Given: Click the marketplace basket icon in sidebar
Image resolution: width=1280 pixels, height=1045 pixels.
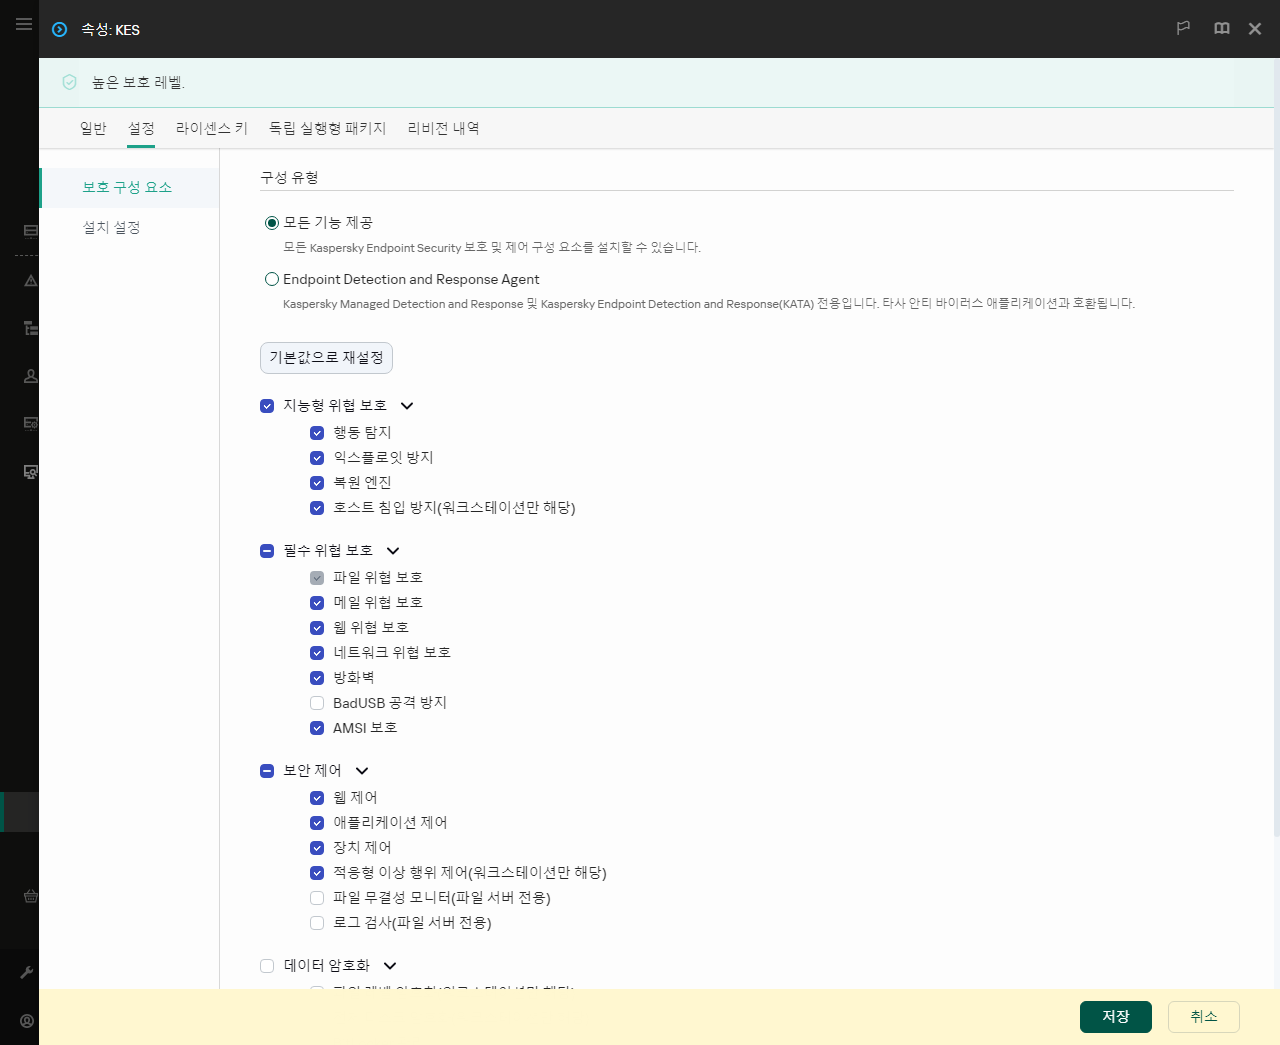Looking at the screenshot, I should pyautogui.click(x=29, y=896).
